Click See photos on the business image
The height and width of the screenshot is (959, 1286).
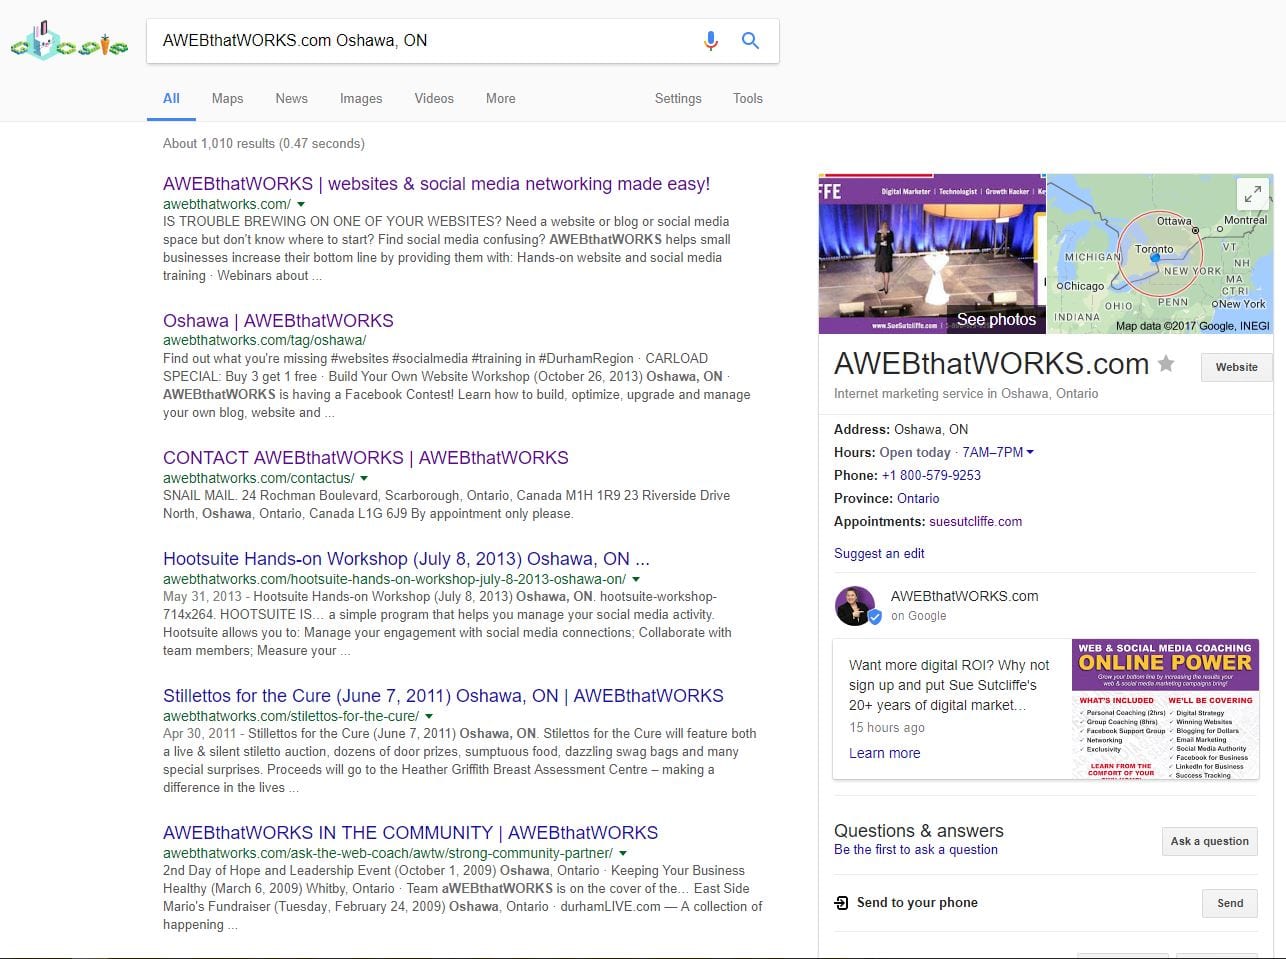click(x=996, y=319)
